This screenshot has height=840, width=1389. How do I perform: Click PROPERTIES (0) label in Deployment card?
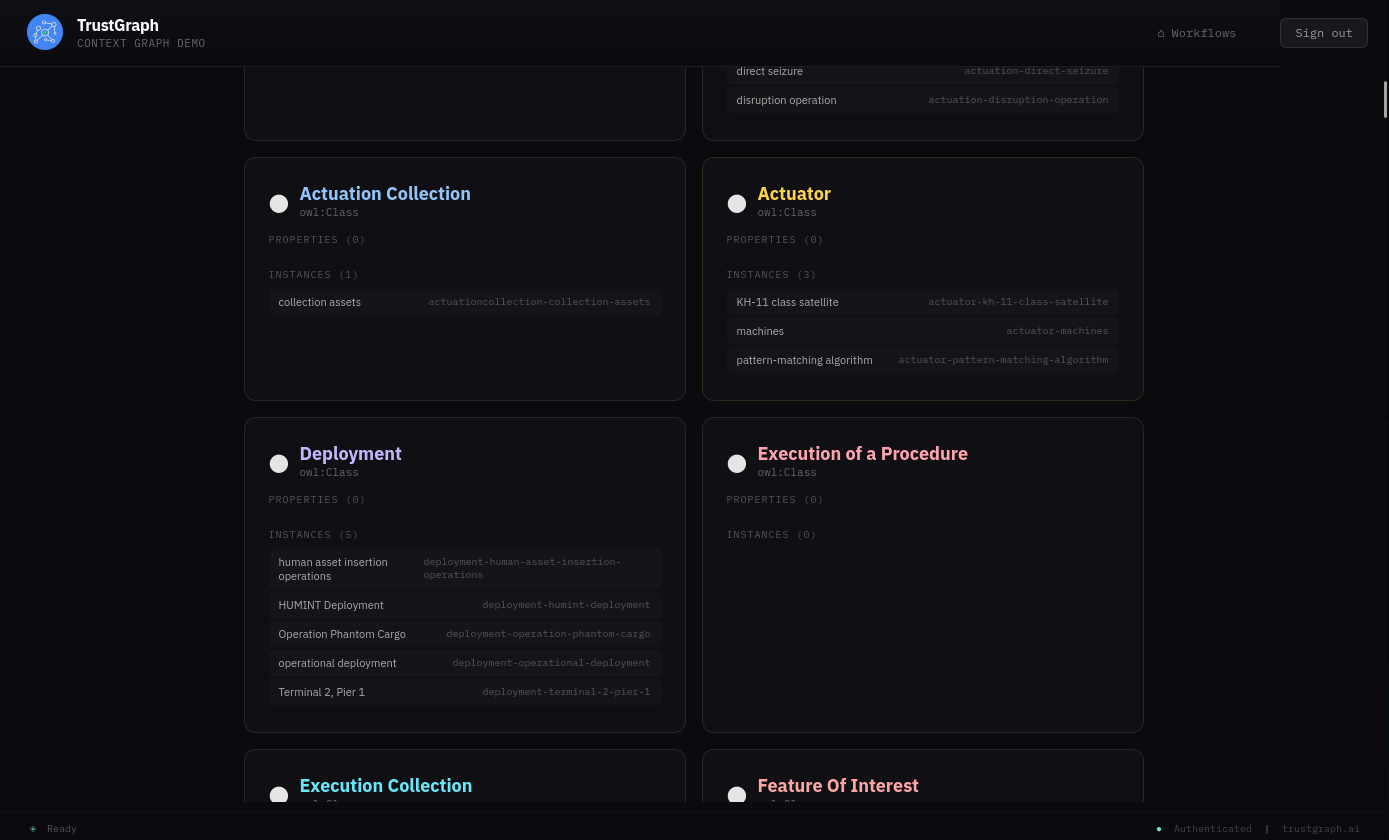pos(317,500)
